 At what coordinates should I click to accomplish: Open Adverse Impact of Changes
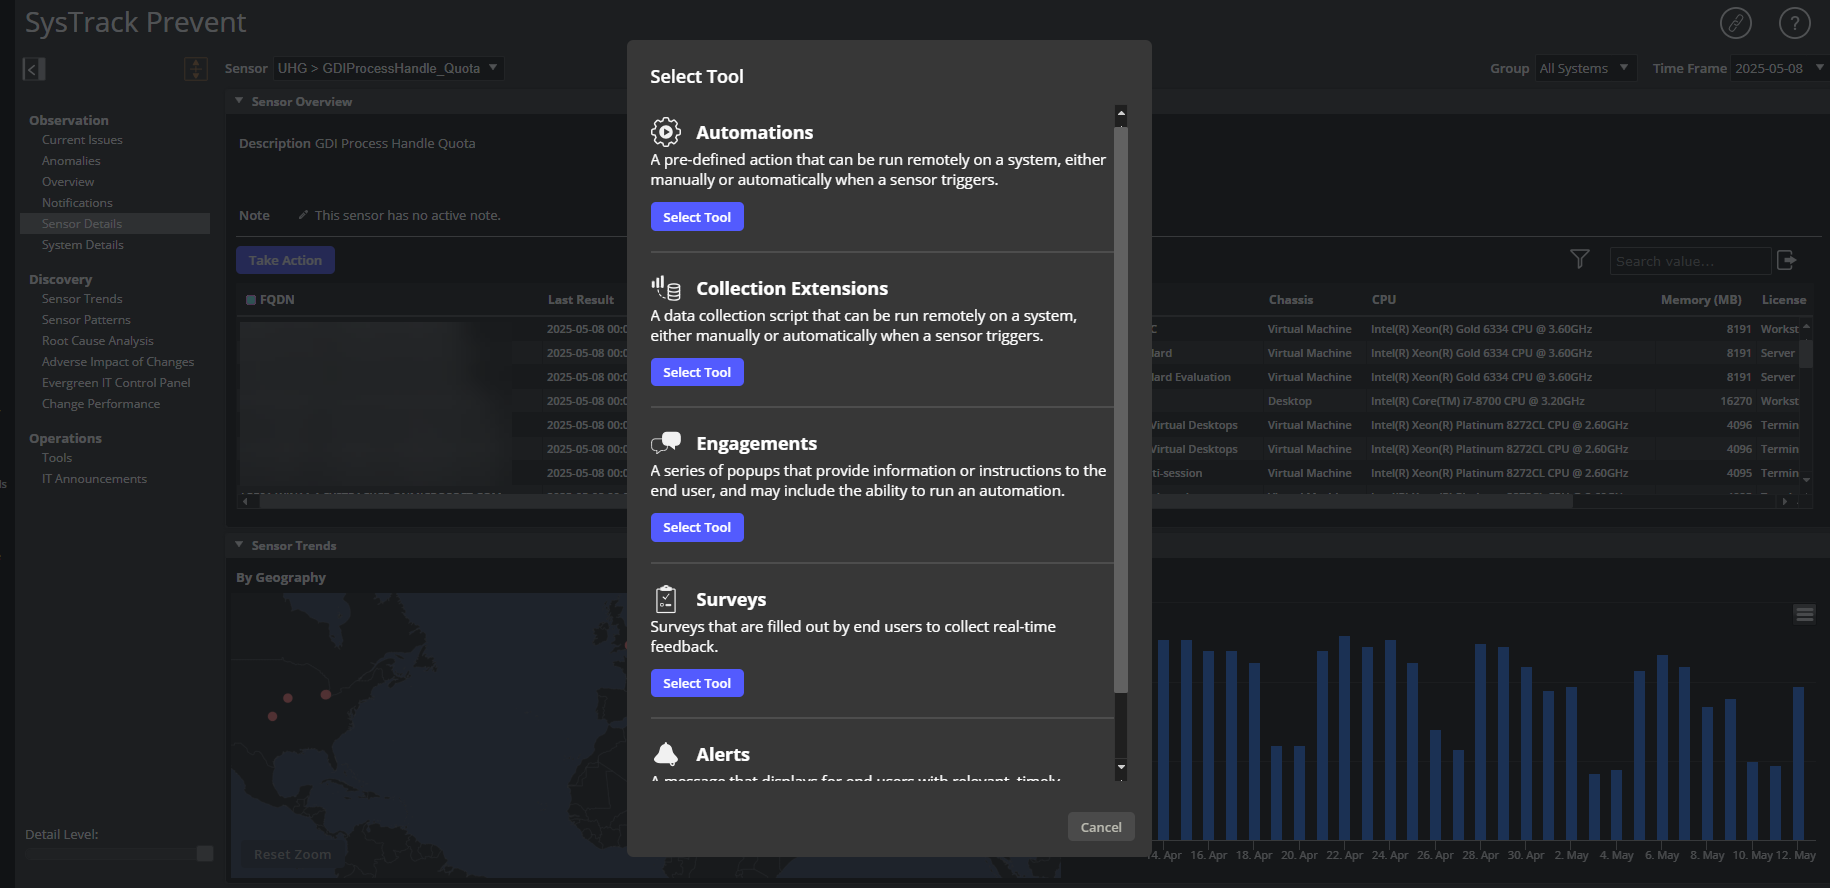coord(118,362)
